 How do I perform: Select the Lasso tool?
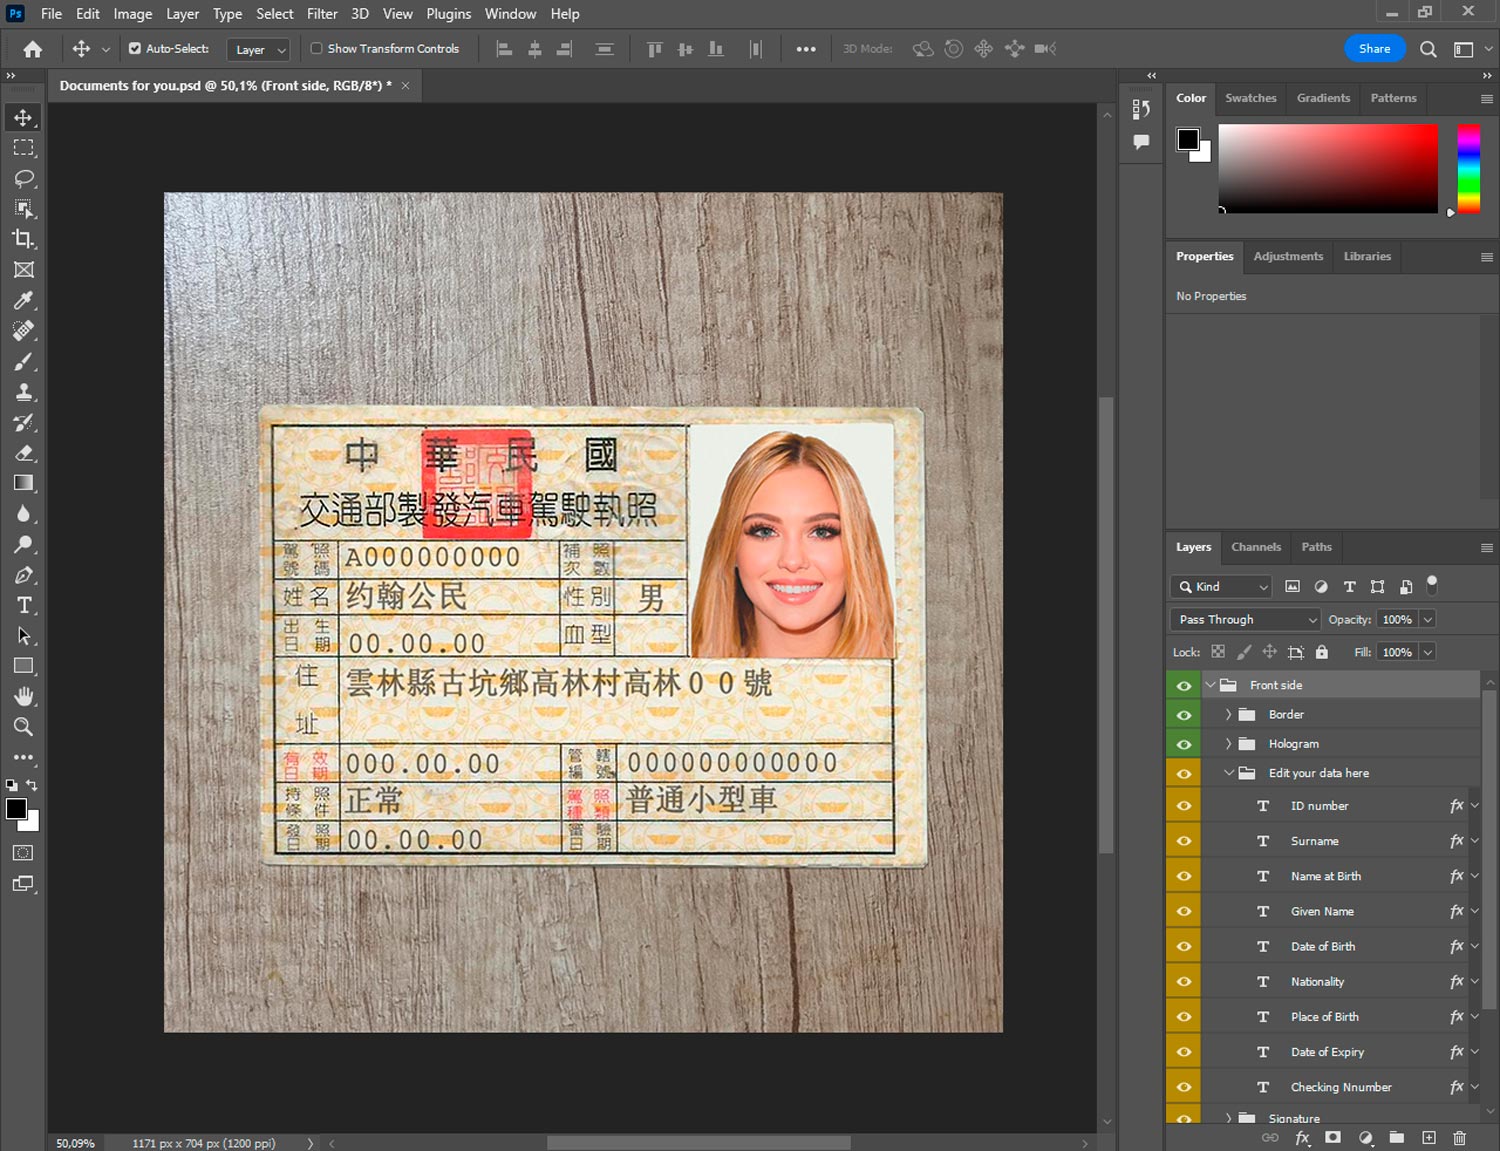click(23, 178)
